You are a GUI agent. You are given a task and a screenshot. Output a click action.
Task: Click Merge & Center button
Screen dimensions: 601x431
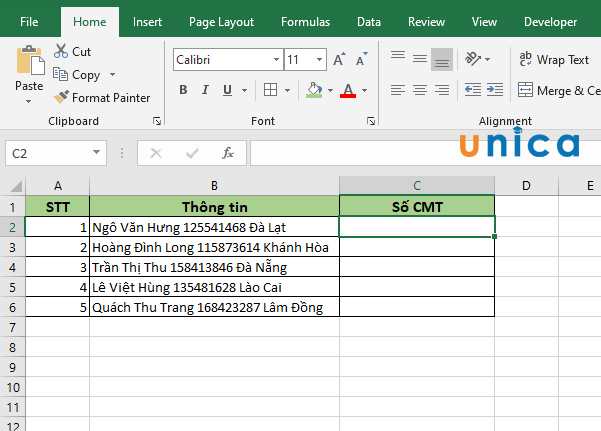559,90
